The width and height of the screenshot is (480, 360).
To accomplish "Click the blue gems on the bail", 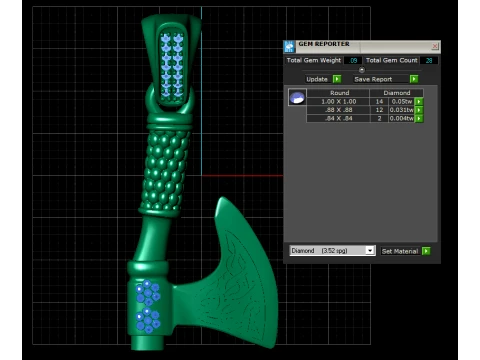I will (x=172, y=65).
